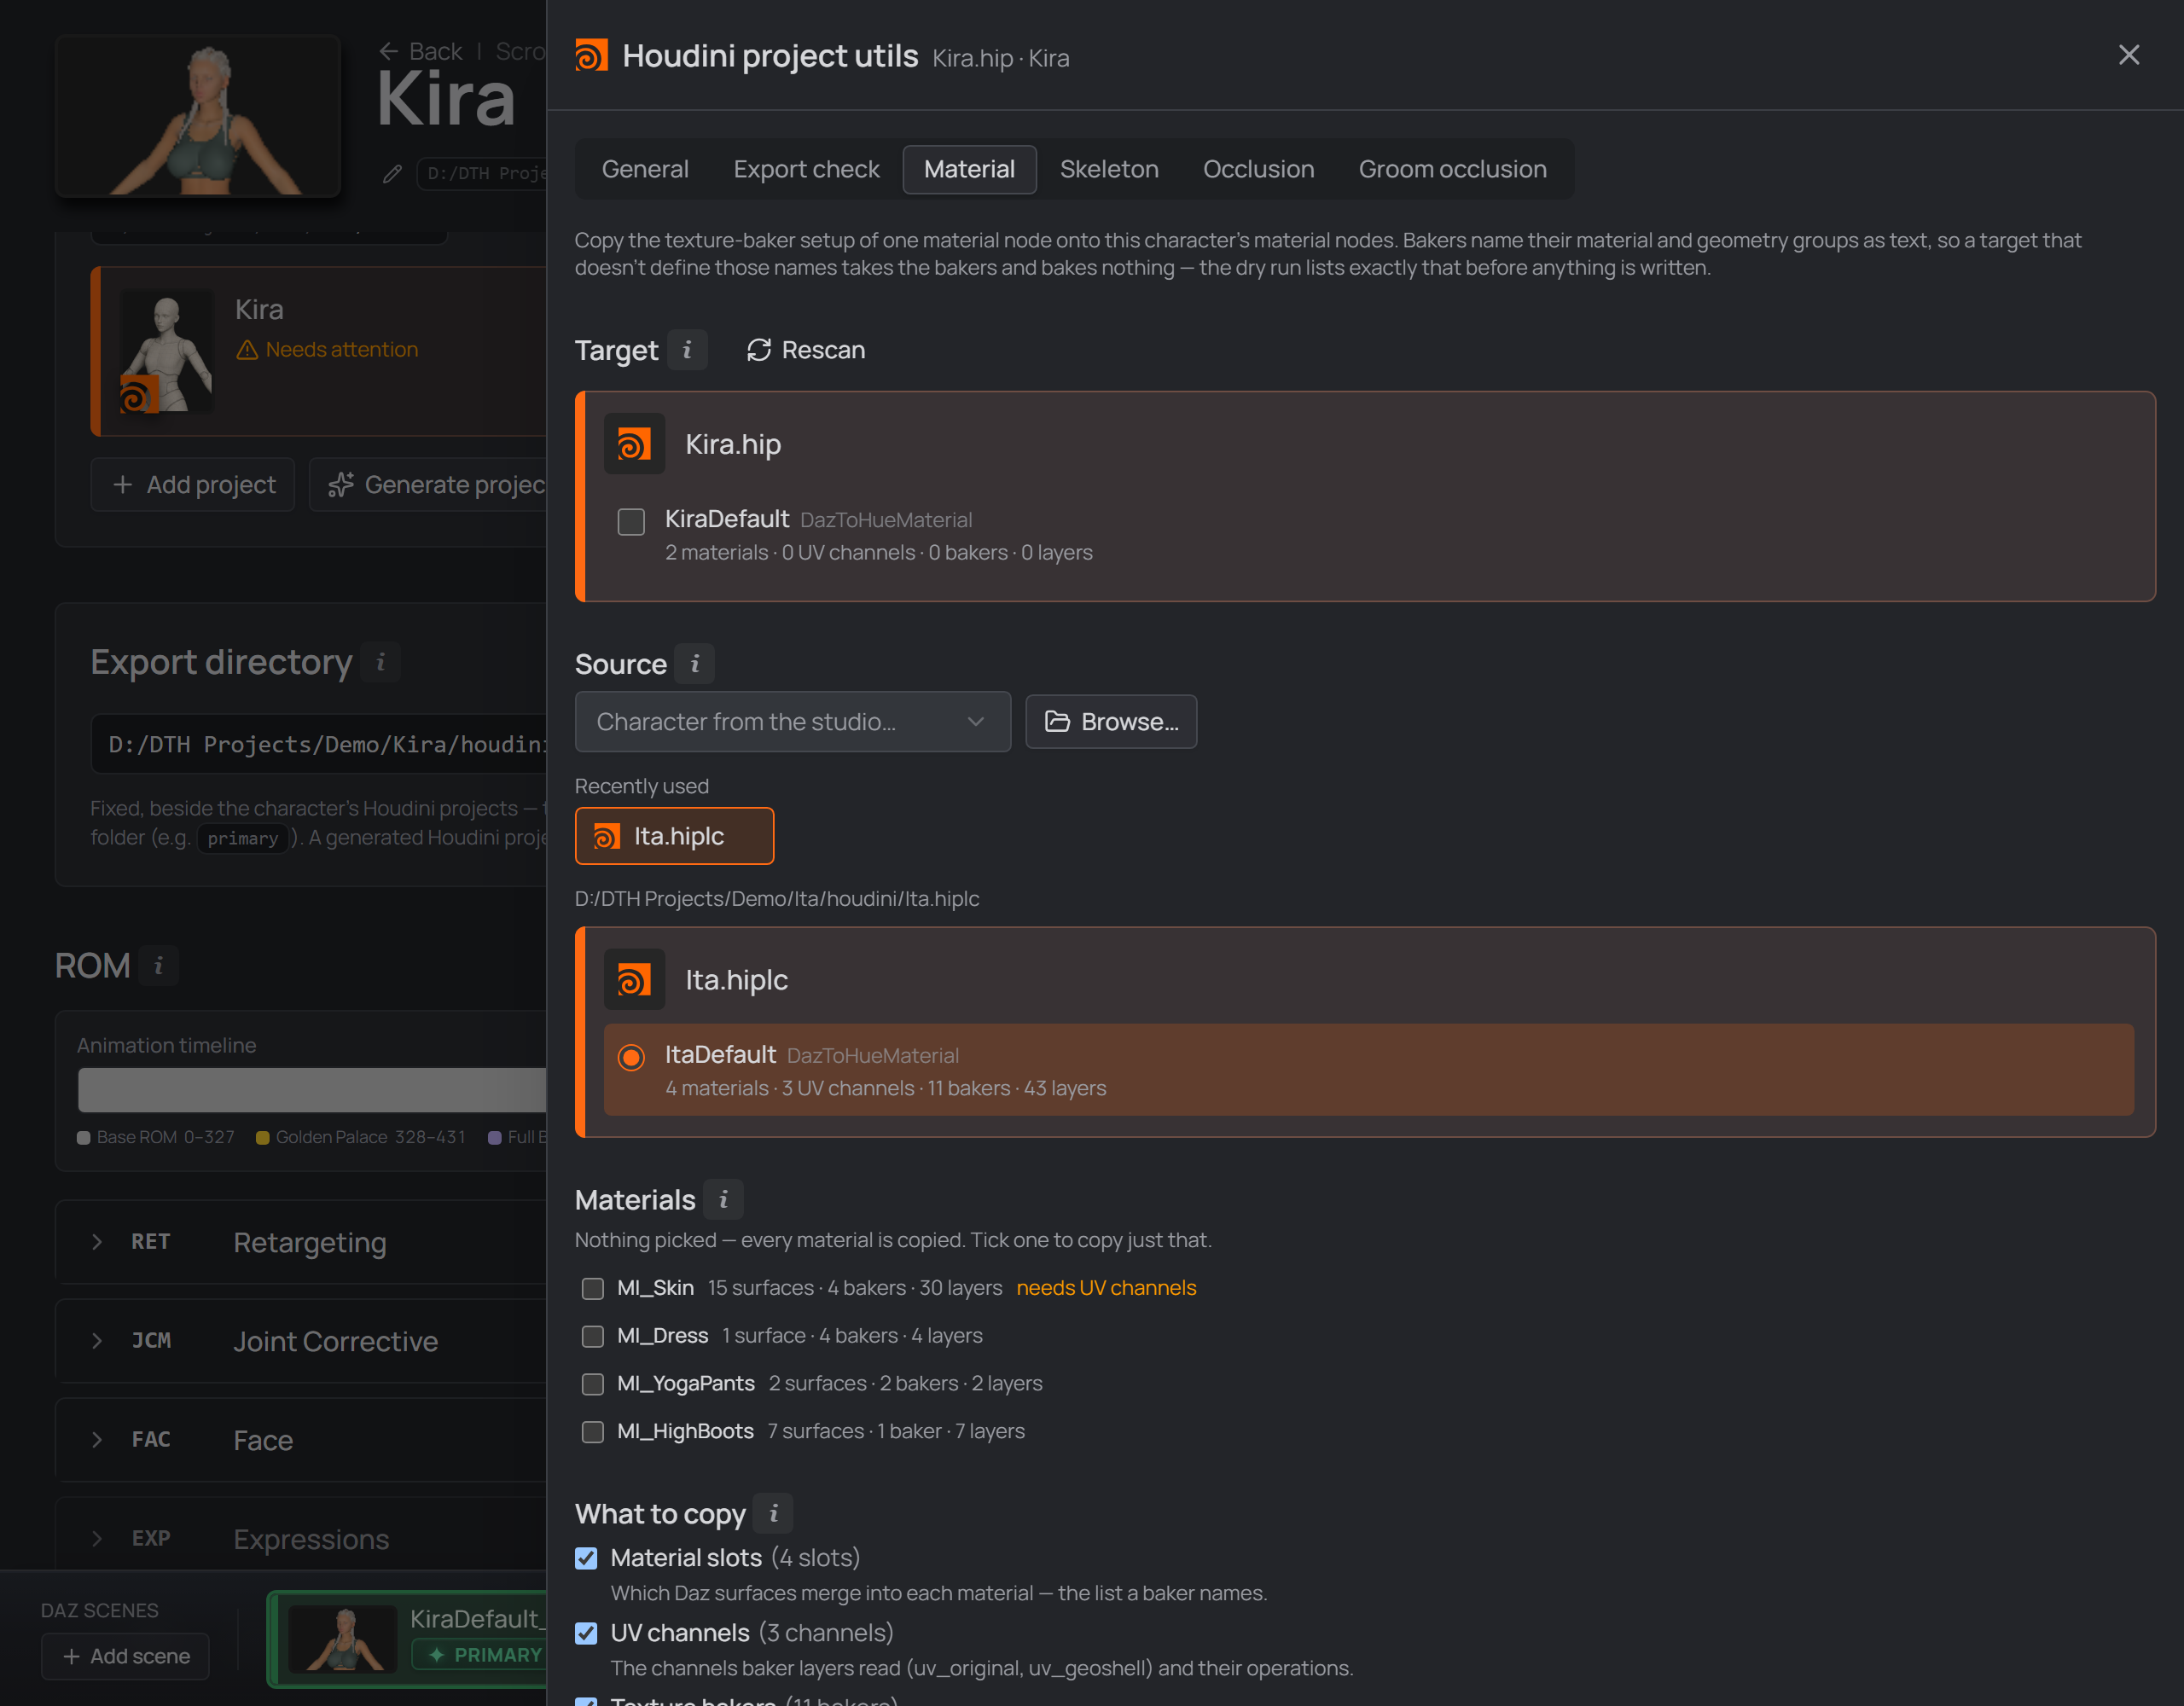Click the pencil edit icon under Kira title
2184x1706 pixels.
click(392, 174)
